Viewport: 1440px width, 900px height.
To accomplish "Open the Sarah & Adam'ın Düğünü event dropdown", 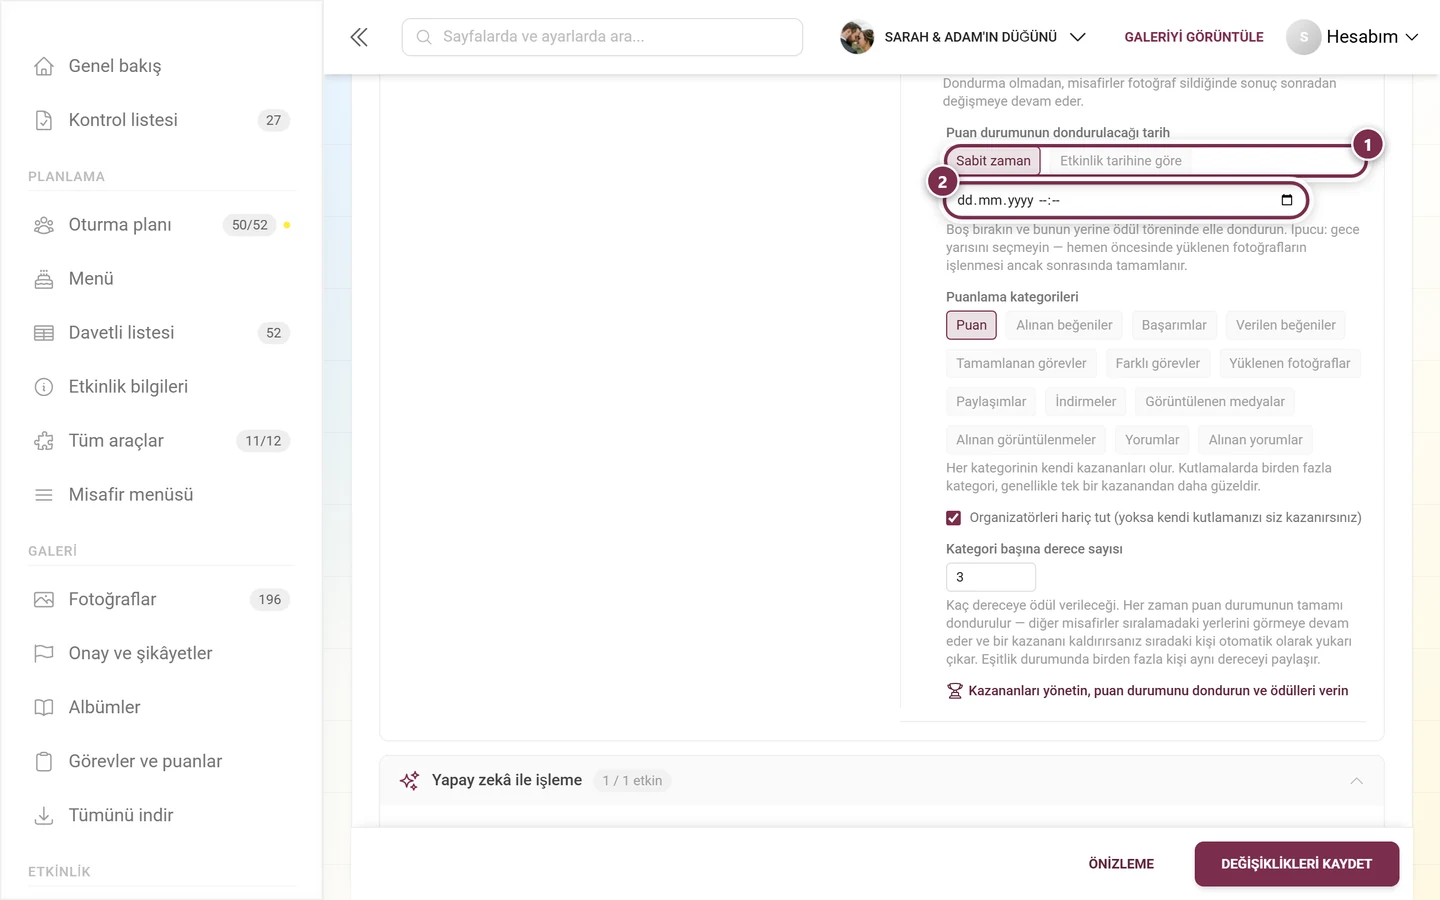I will coord(963,37).
